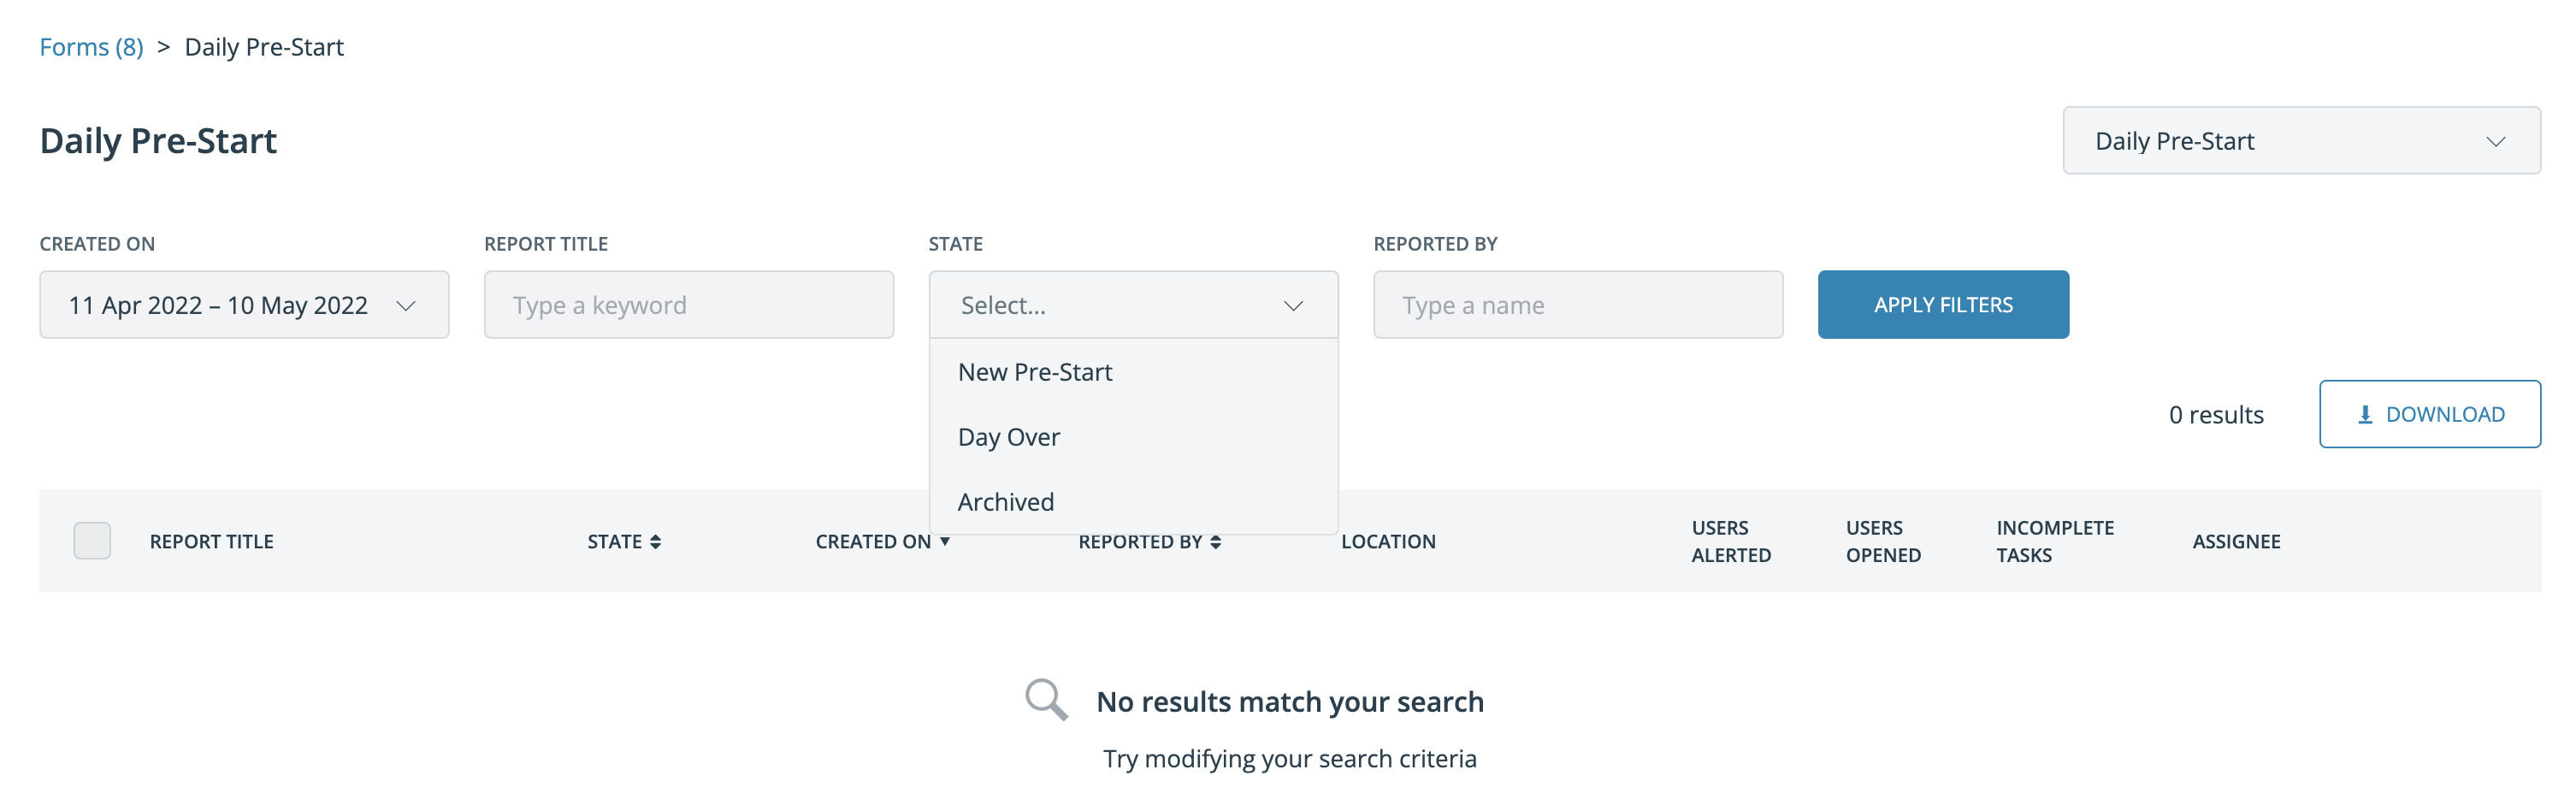
Task: Toggle the select-all reports checkbox
Action: pos(92,540)
